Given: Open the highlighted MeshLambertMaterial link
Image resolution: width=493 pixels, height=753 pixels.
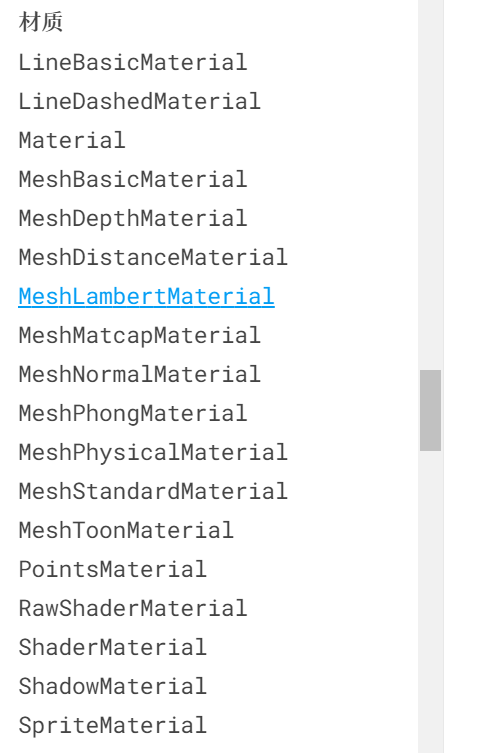Looking at the screenshot, I should tap(146, 296).
